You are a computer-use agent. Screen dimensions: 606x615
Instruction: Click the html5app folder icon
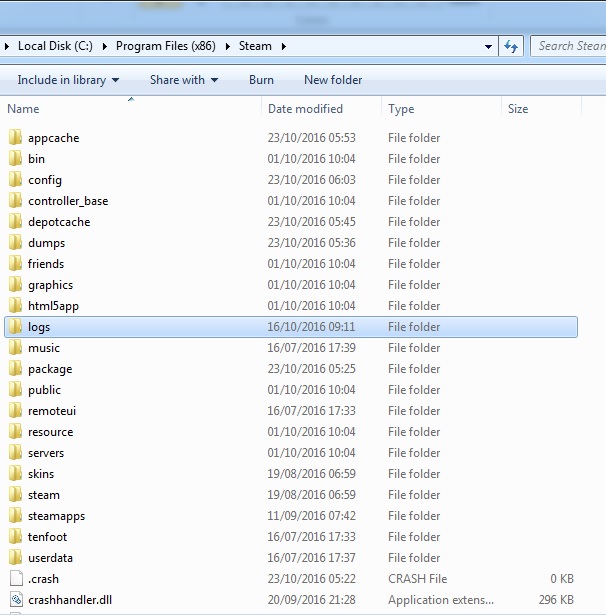[x=15, y=306]
